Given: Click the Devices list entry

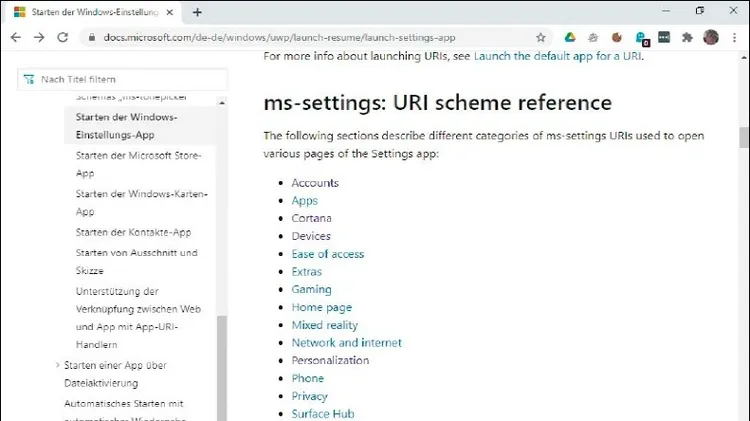Looking at the screenshot, I should [x=311, y=236].
